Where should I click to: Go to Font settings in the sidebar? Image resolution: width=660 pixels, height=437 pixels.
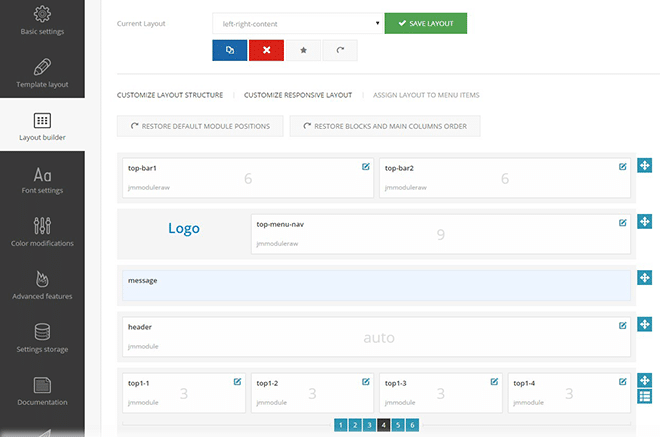tap(42, 180)
